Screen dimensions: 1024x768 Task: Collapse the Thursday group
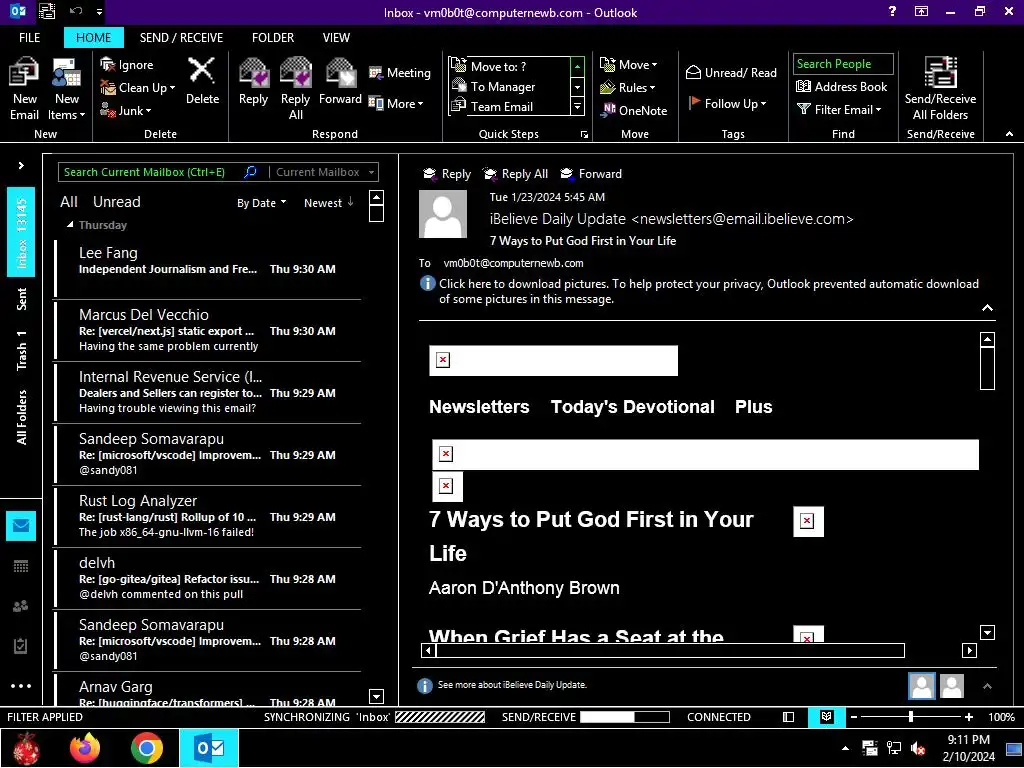pos(70,225)
